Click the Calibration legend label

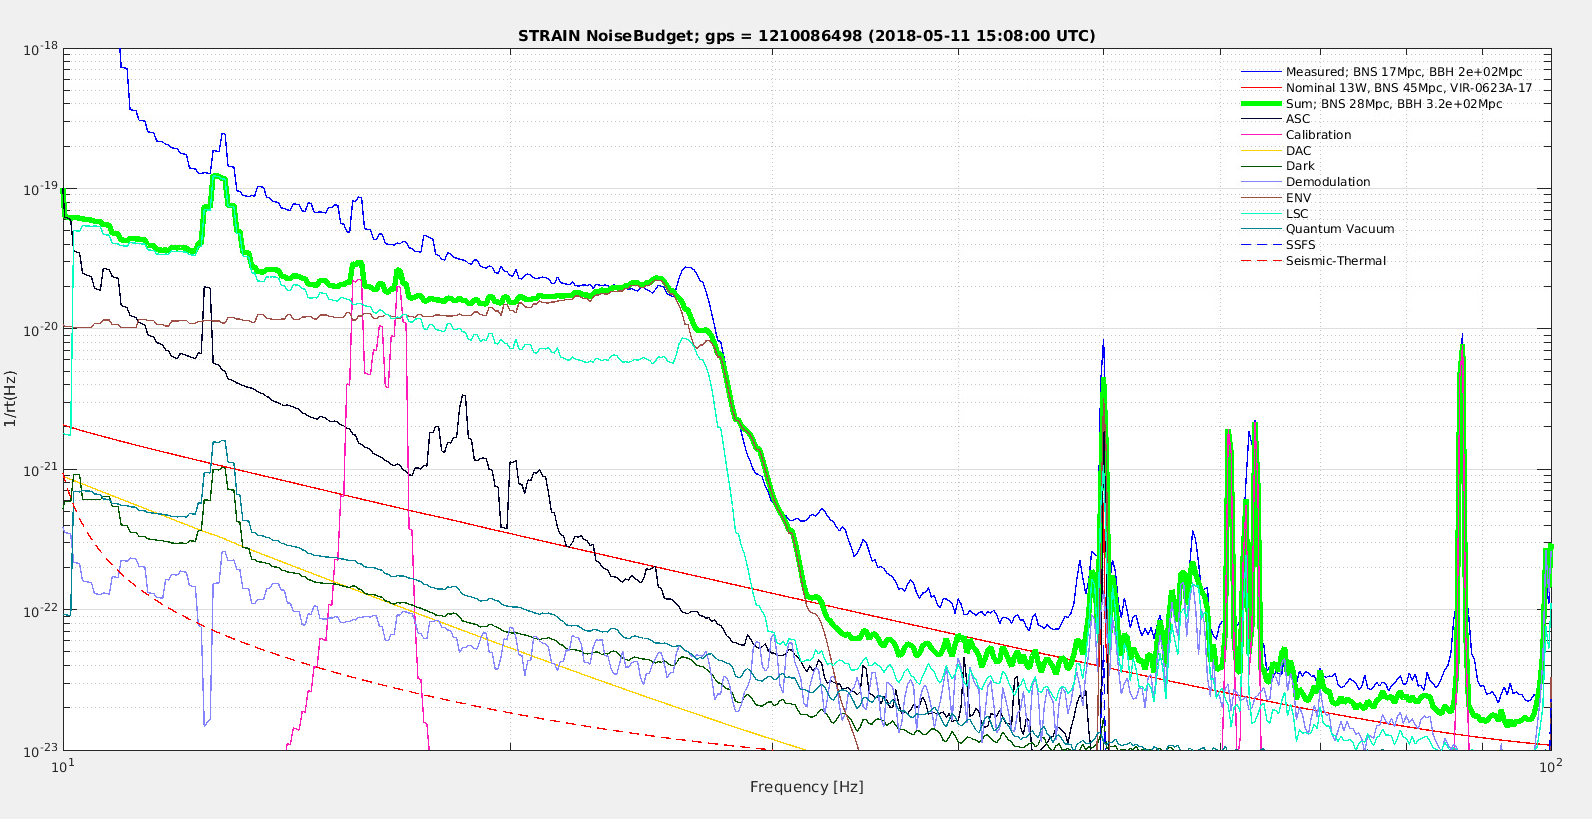tap(1318, 135)
